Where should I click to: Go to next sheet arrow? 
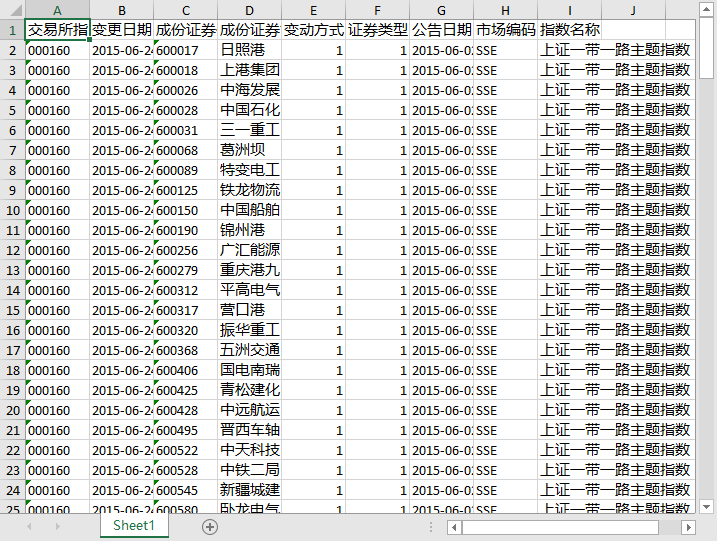tap(58, 527)
